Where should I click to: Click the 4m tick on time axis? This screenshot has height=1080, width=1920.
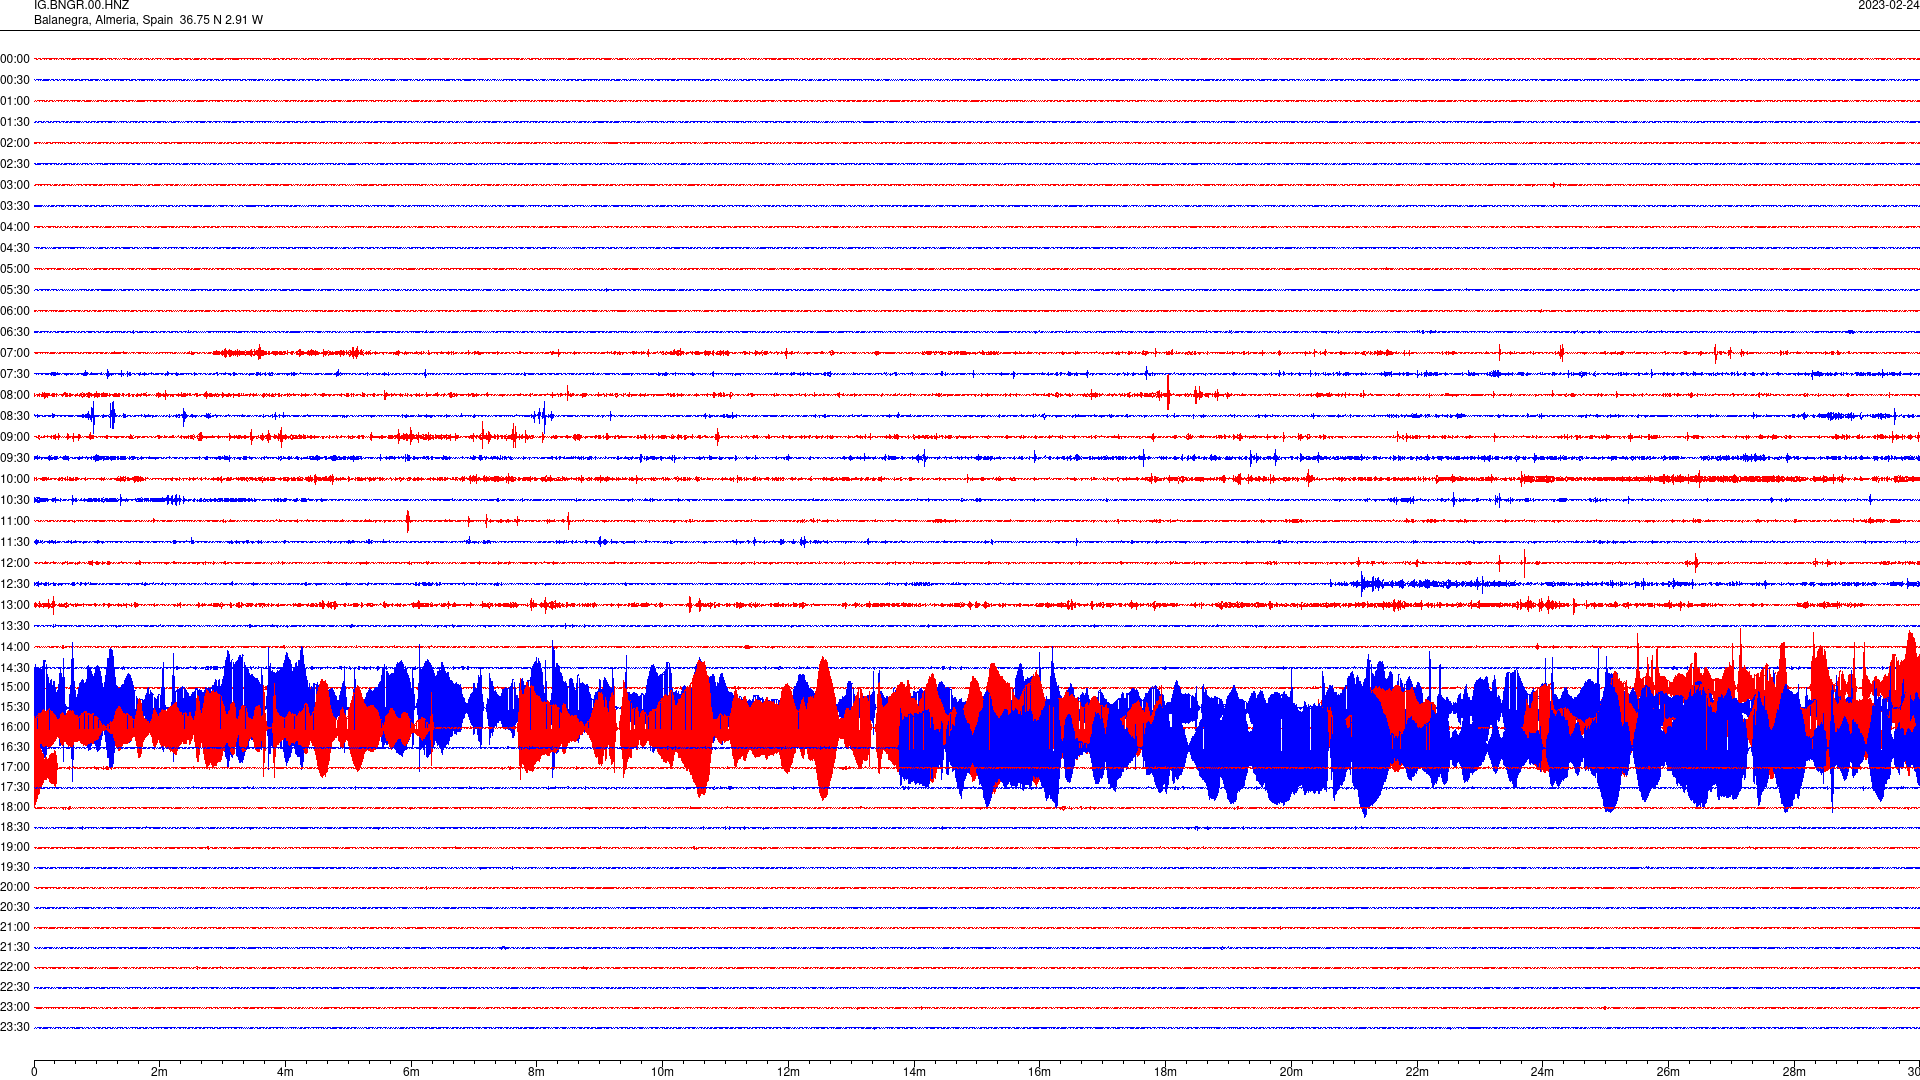tap(285, 1072)
